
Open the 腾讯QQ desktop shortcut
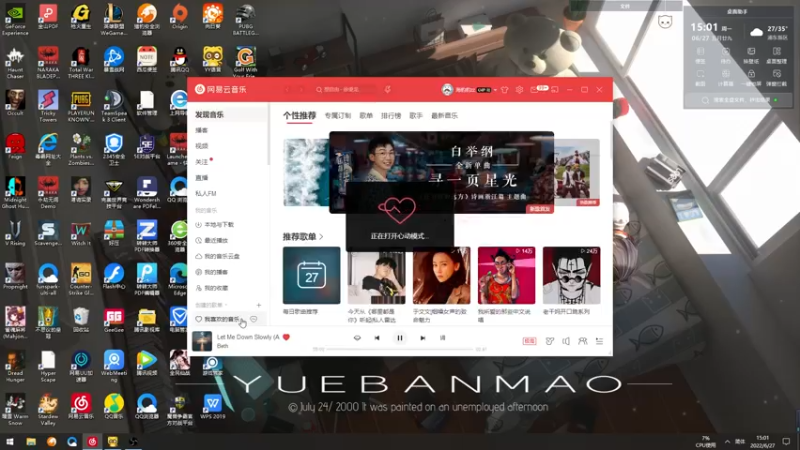[180, 60]
